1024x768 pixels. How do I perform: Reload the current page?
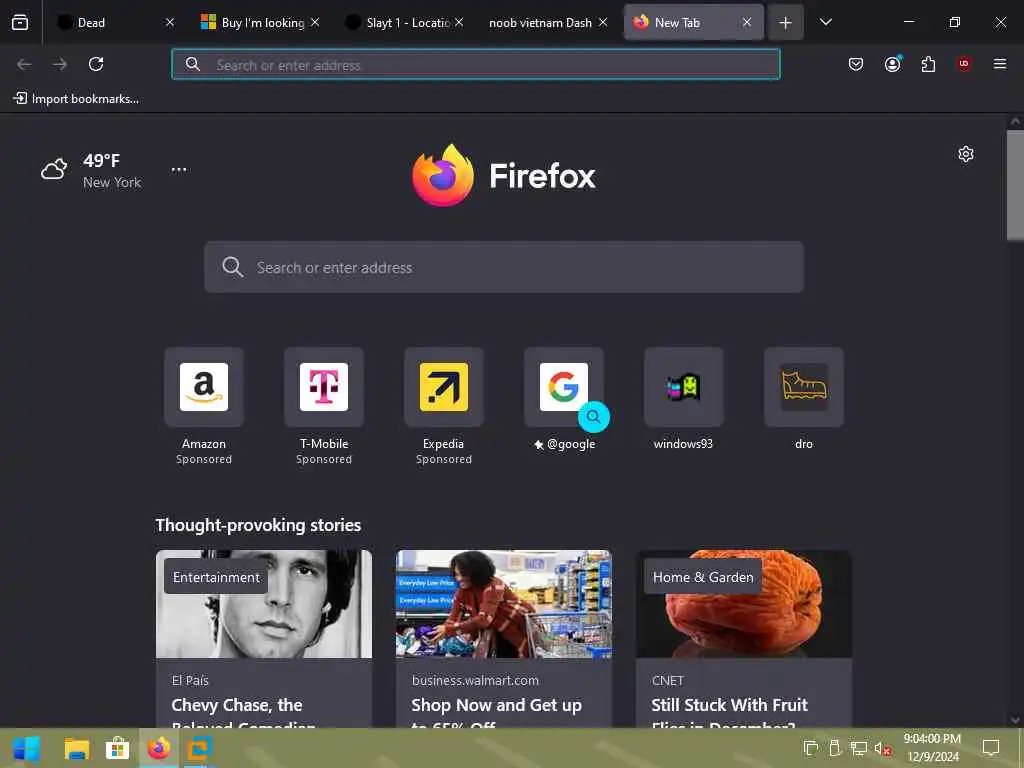coord(96,64)
